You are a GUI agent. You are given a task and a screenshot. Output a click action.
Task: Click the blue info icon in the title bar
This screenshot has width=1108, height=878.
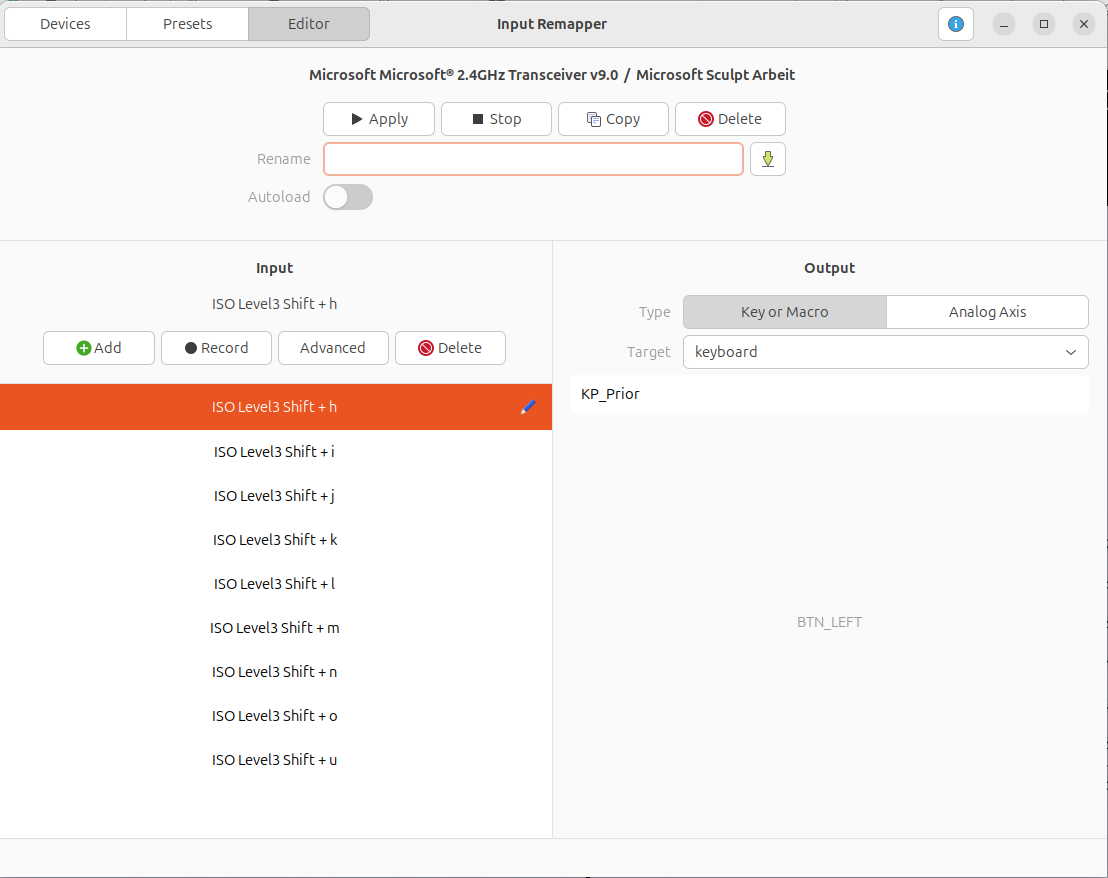coord(955,24)
